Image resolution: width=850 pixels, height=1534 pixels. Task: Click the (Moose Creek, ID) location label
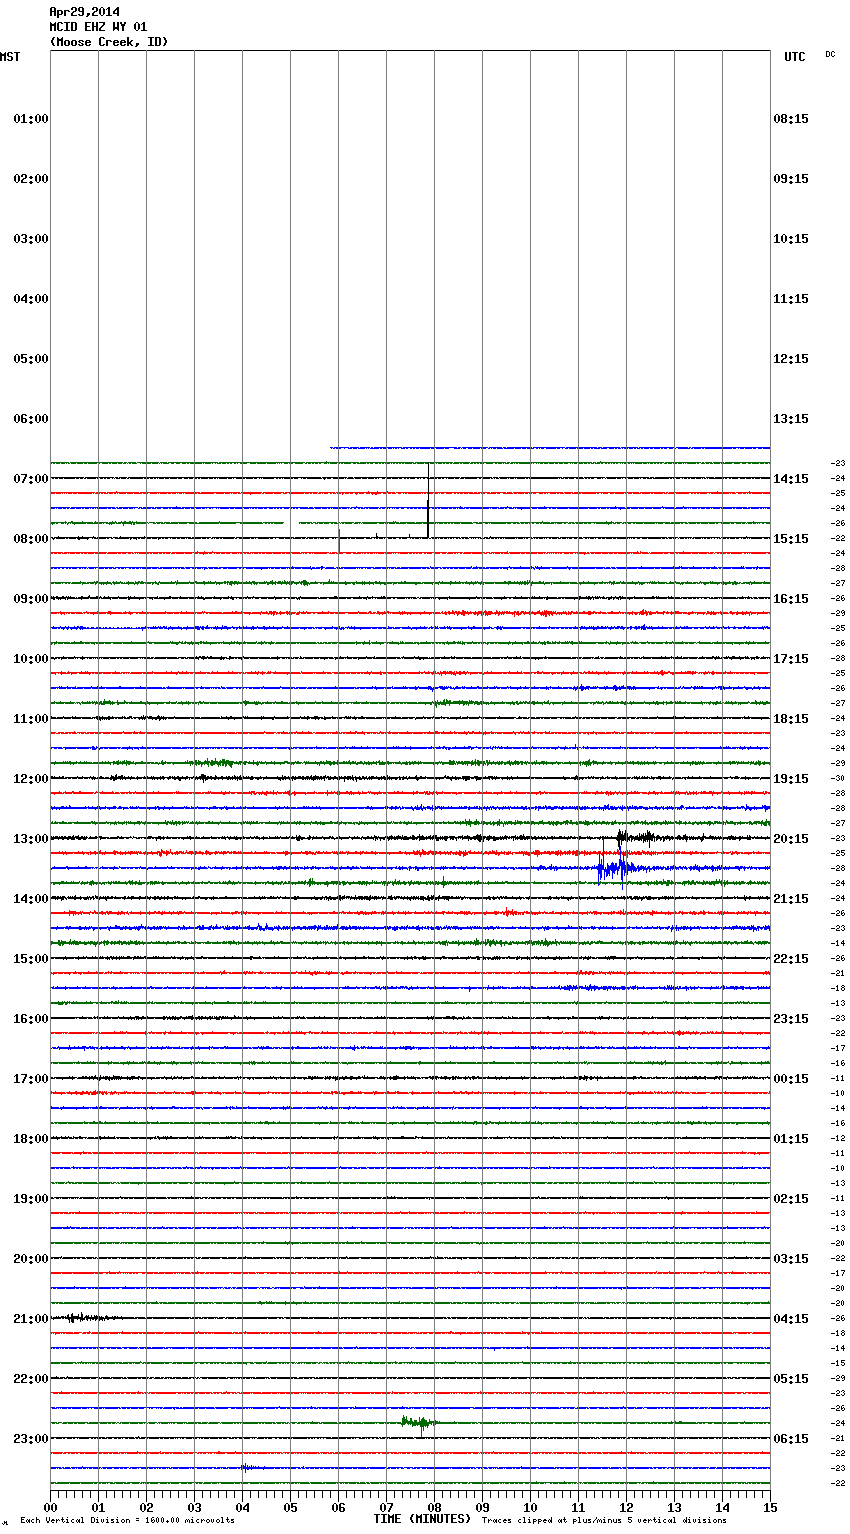(108, 42)
